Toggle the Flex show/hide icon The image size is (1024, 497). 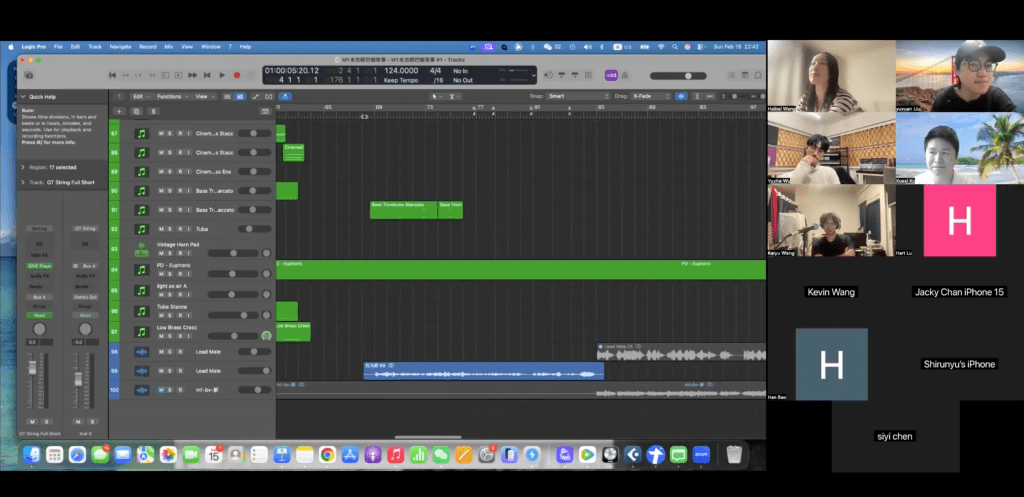pos(269,97)
